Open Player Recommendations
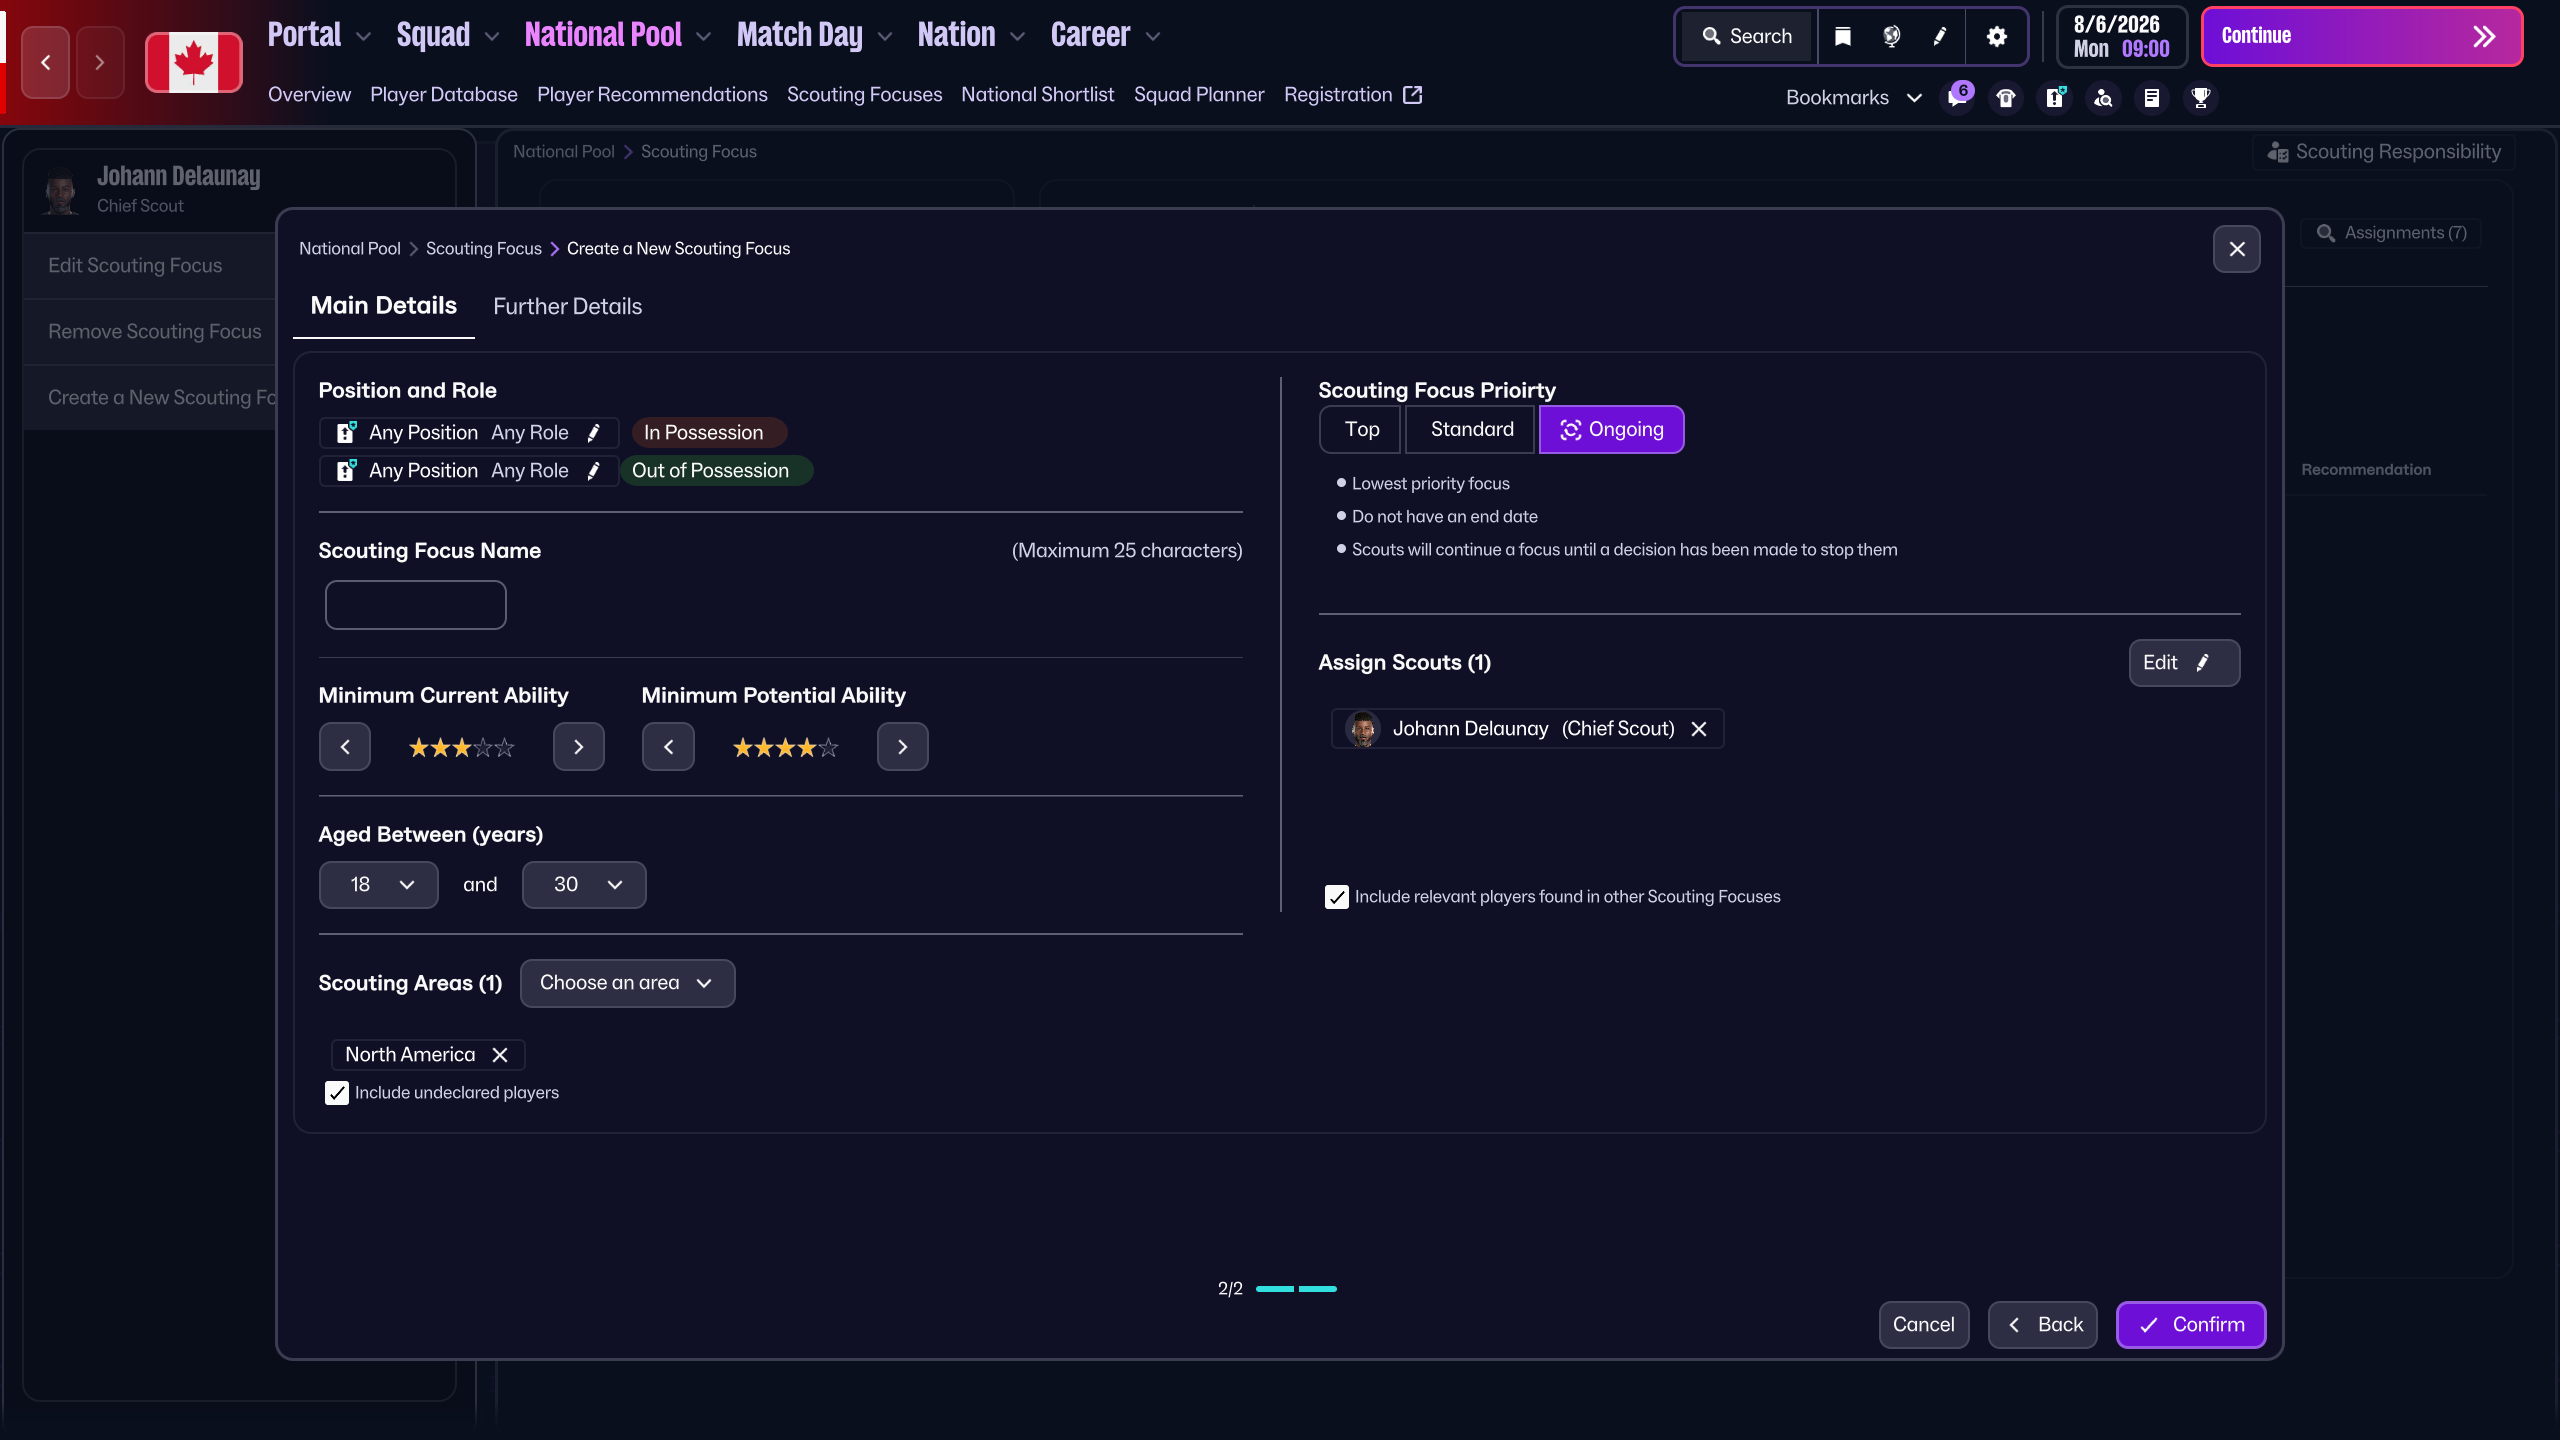This screenshot has height=1440, width=2560. [652, 94]
